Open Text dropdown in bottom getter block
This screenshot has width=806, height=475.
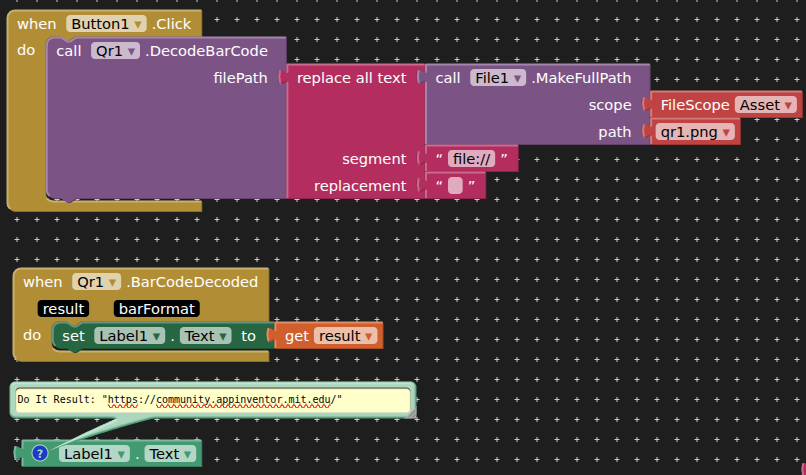tap(170, 454)
